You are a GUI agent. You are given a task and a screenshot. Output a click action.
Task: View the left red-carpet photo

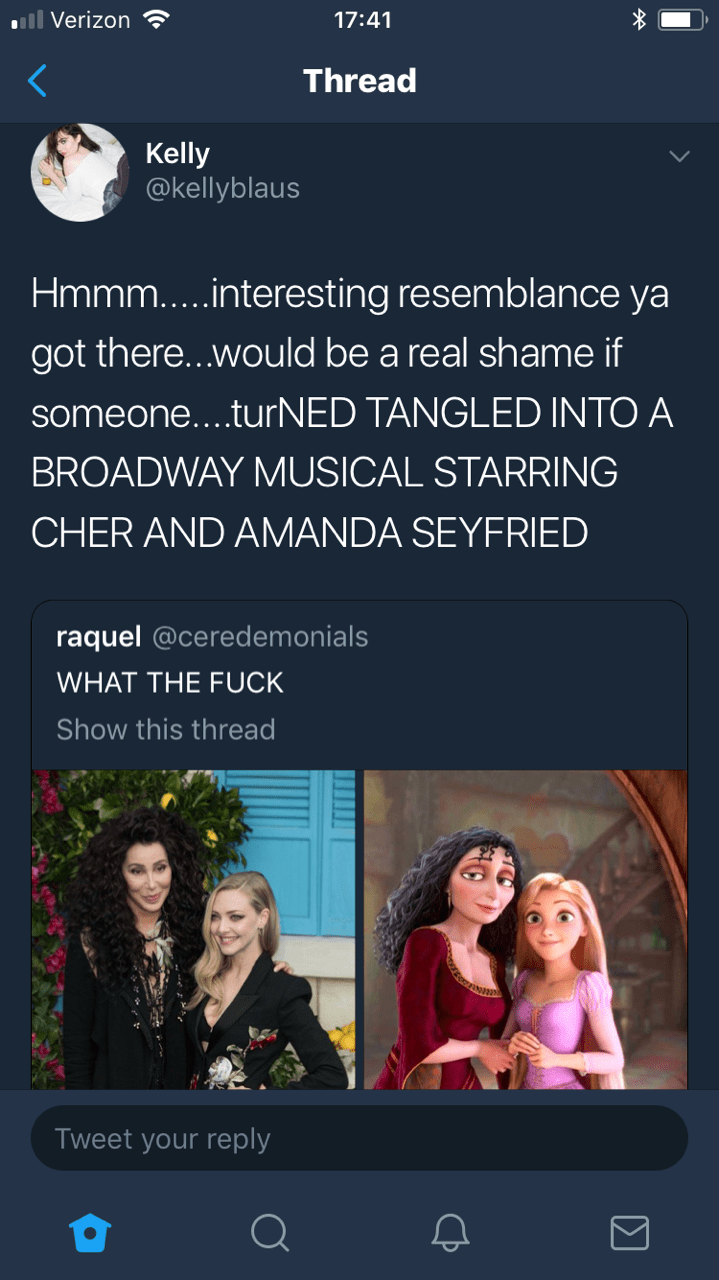click(194, 929)
